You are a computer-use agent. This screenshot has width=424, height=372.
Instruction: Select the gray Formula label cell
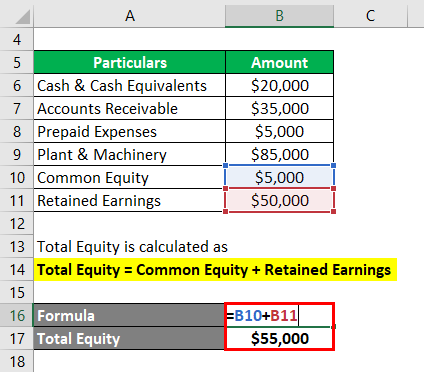(x=129, y=315)
